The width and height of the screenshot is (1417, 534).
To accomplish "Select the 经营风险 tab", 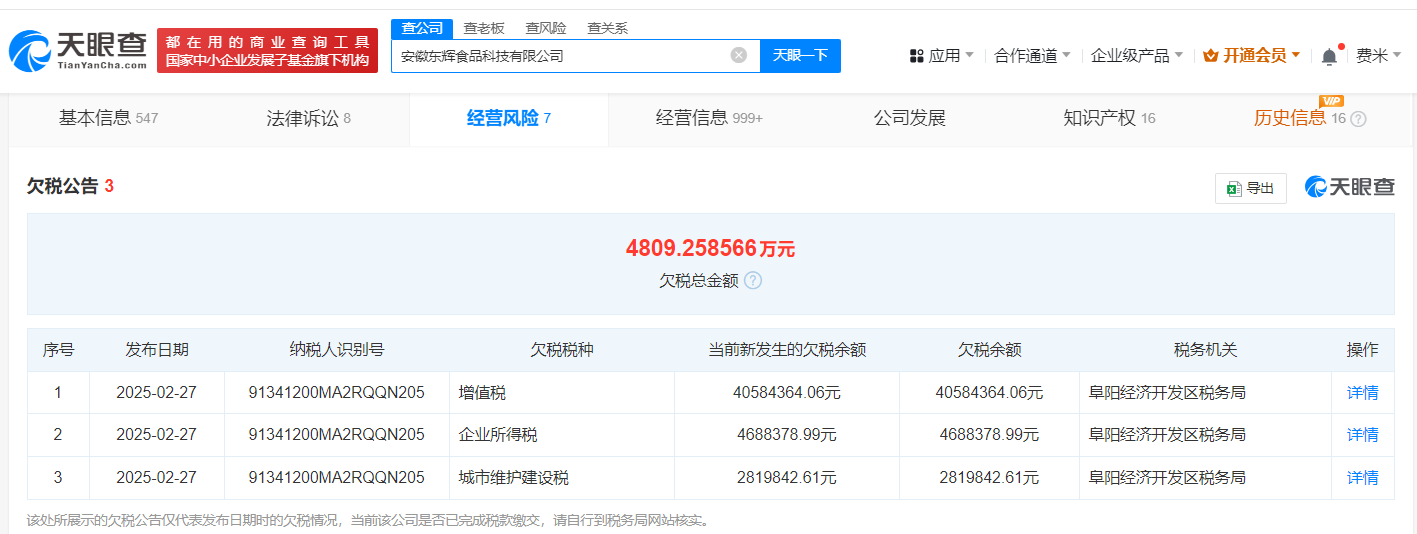I will (x=509, y=118).
